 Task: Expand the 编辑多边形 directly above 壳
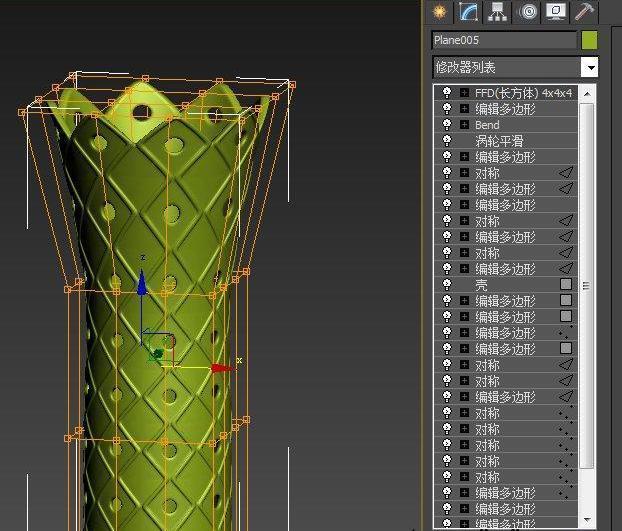pyautogui.click(x=464, y=269)
